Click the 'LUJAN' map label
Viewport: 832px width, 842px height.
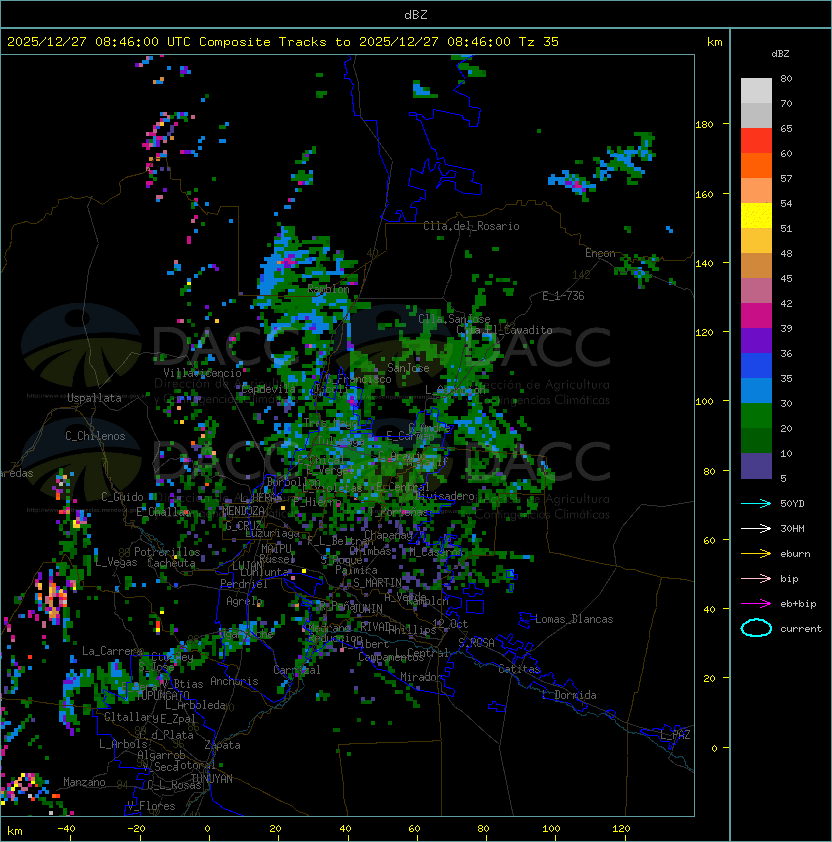pyautogui.click(x=248, y=566)
